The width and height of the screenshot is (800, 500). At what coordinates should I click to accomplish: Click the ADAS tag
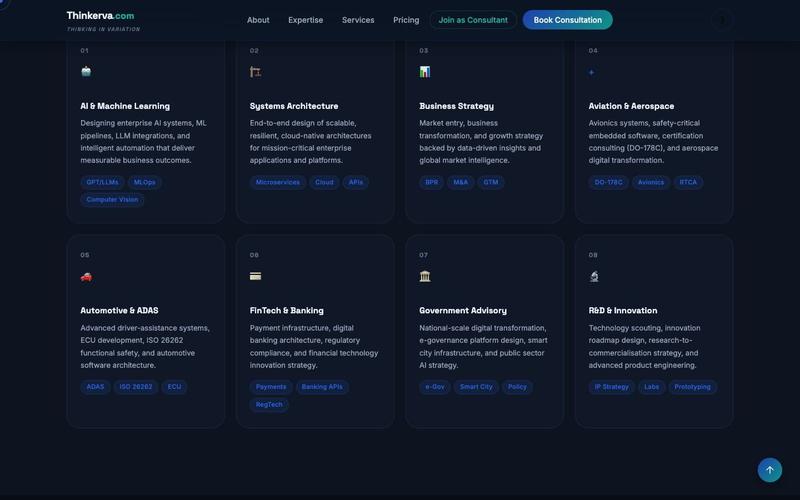[x=95, y=387]
